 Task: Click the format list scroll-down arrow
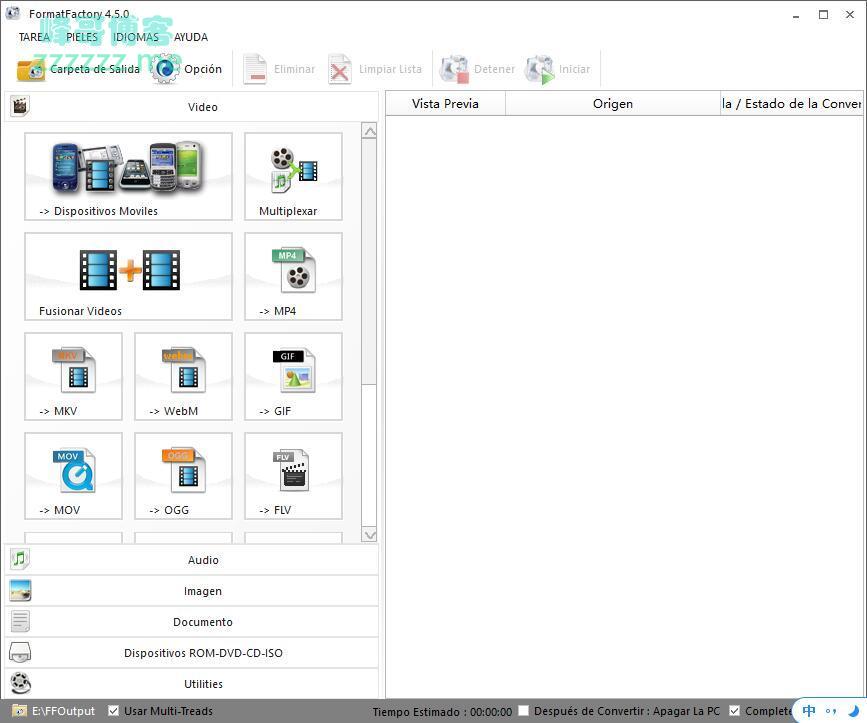click(x=369, y=535)
